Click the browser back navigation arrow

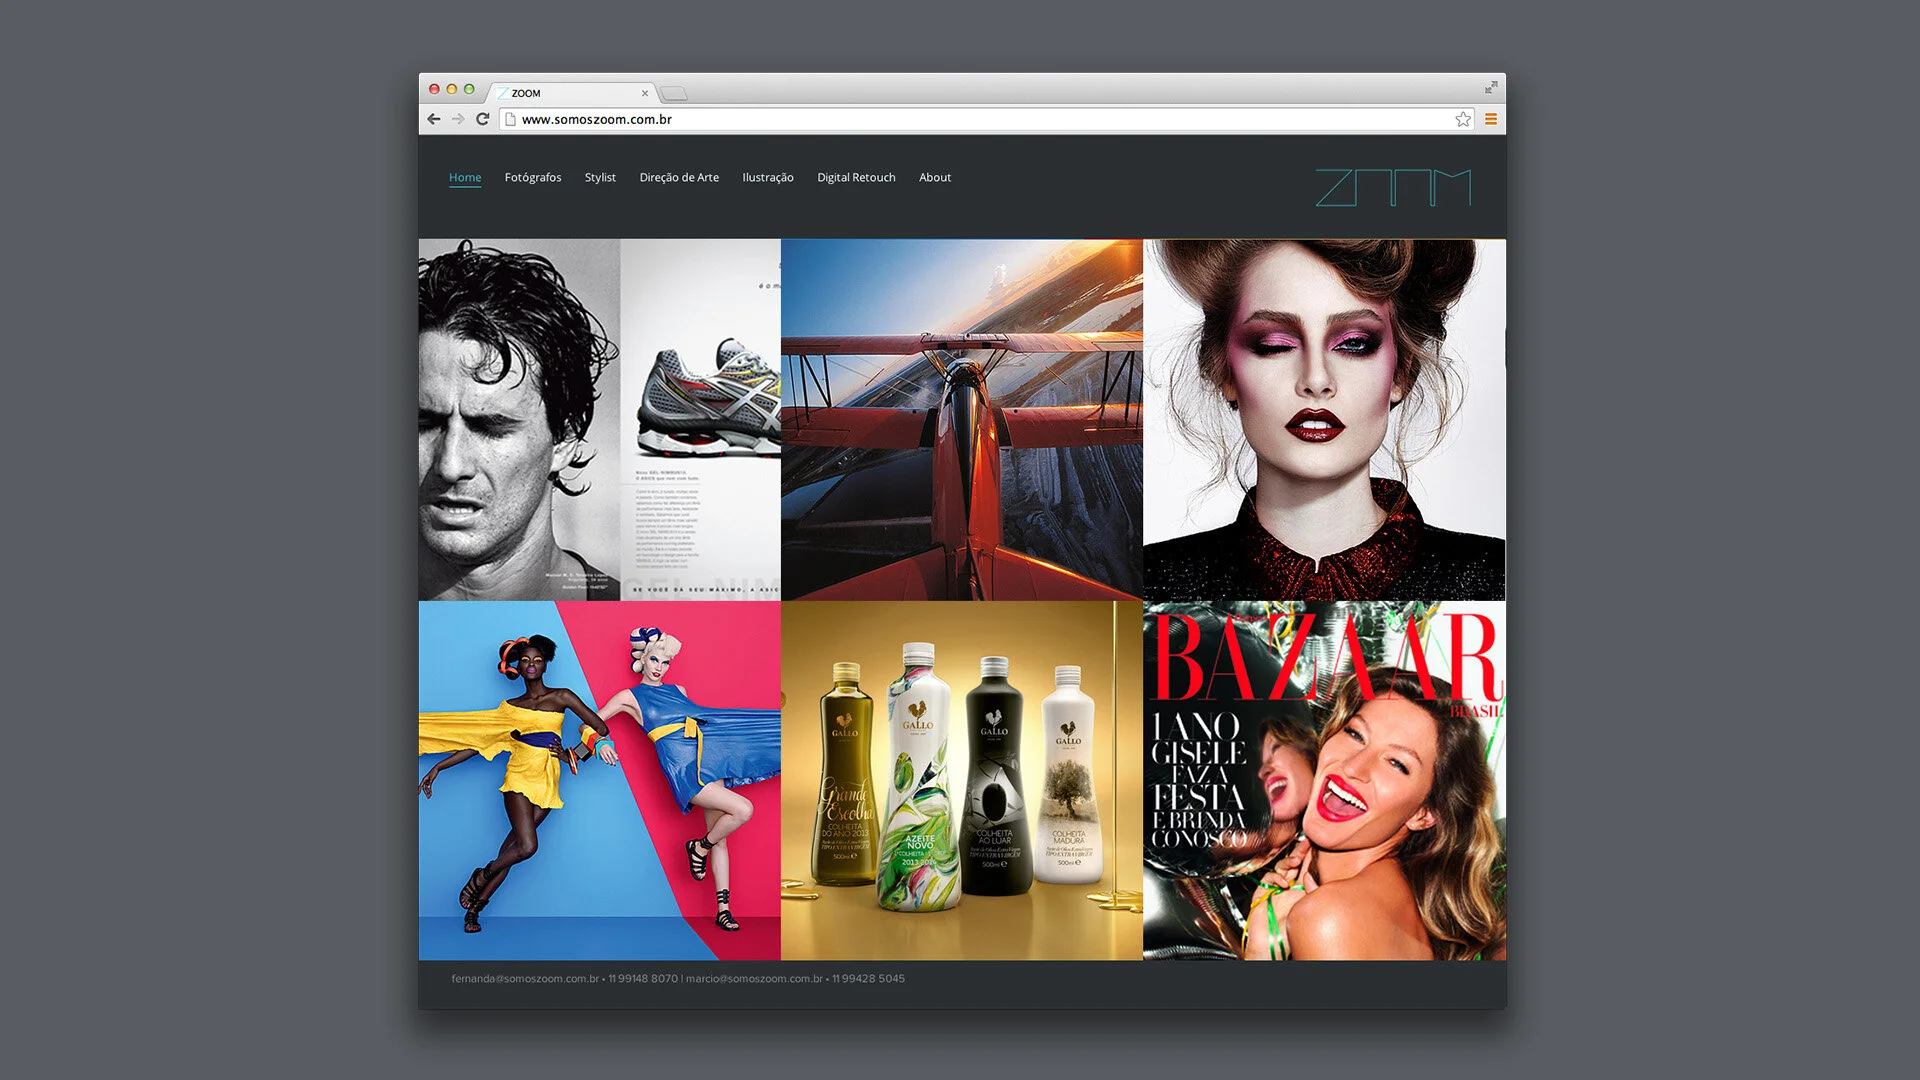tap(433, 119)
